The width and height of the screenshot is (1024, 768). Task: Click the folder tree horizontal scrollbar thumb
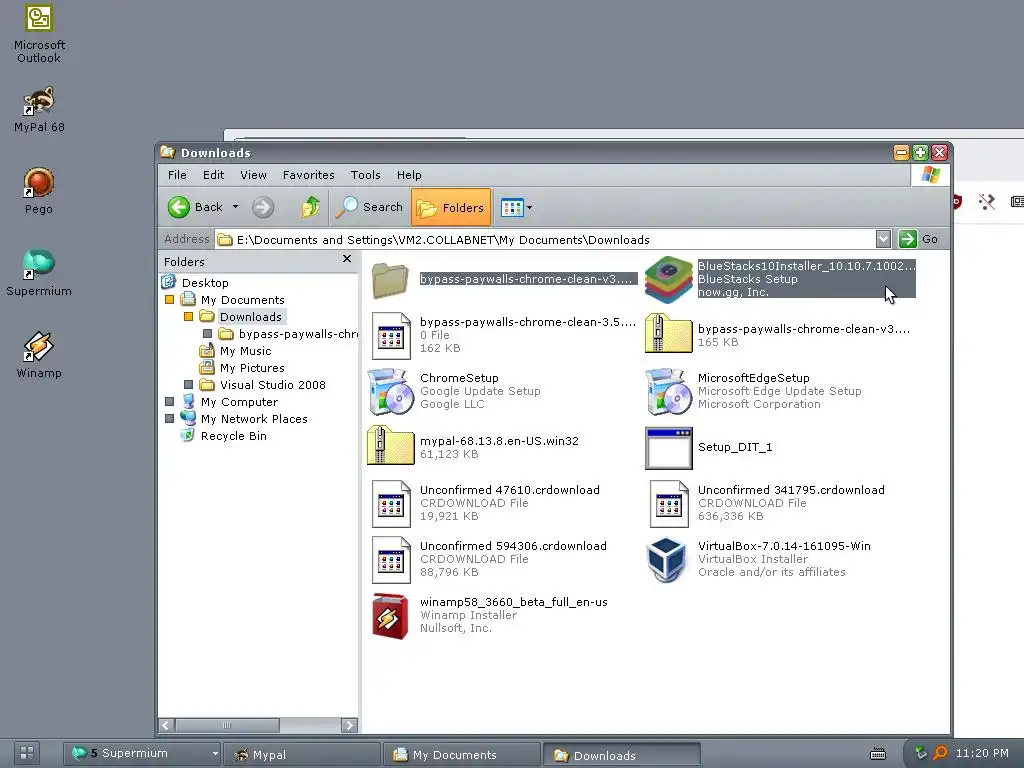click(227, 725)
